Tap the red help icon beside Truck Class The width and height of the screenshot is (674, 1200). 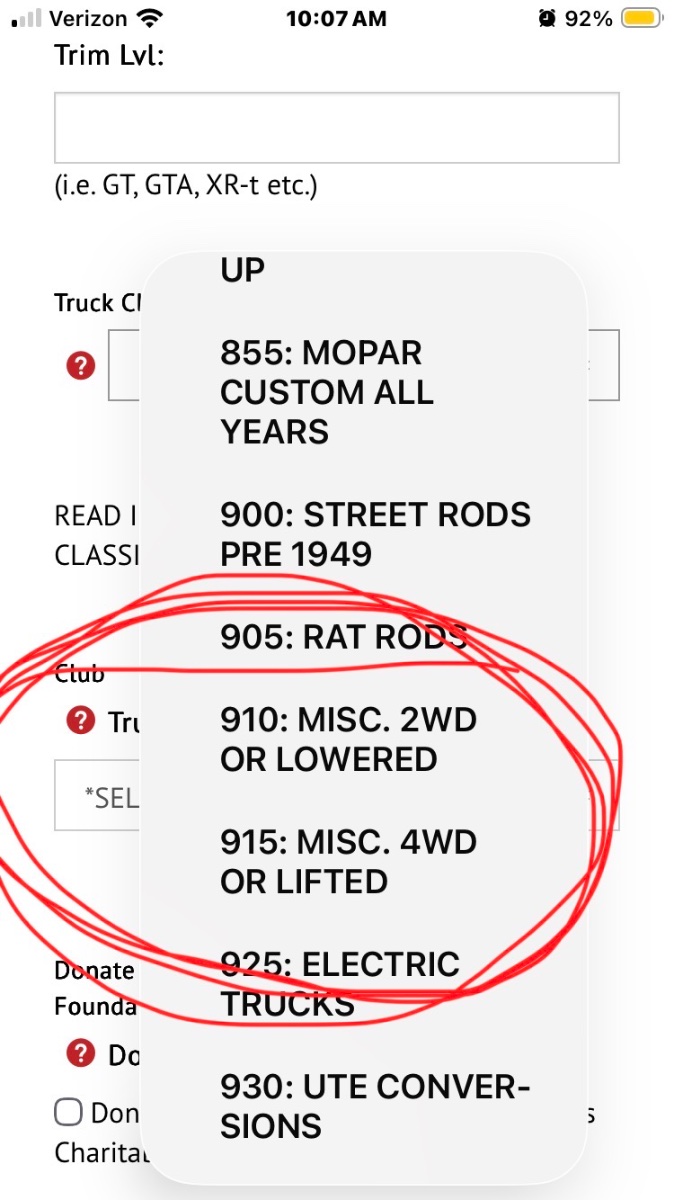80,366
